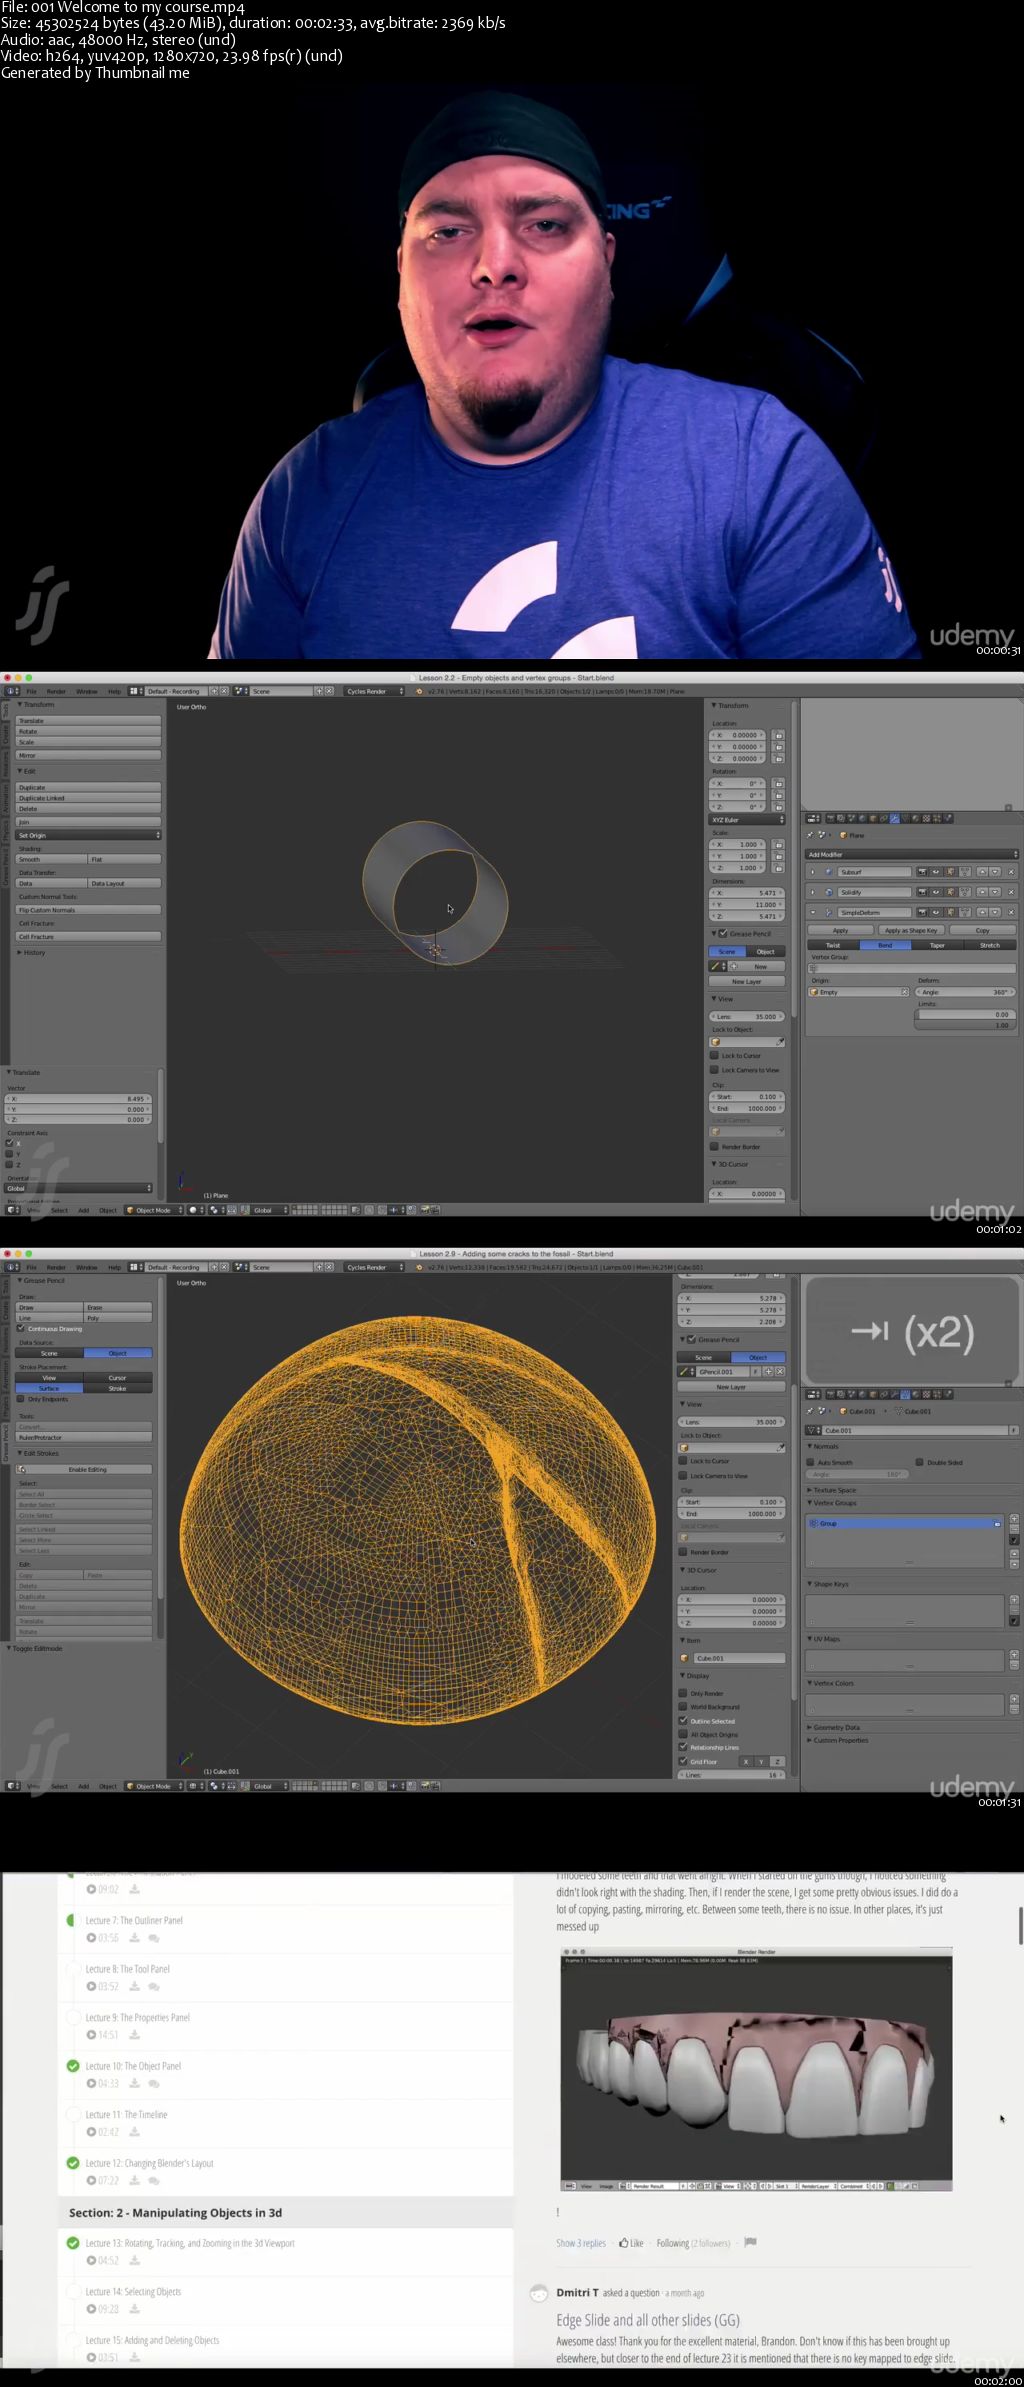
Task: Remove the Solidify modifier with its X icon
Action: (1011, 892)
